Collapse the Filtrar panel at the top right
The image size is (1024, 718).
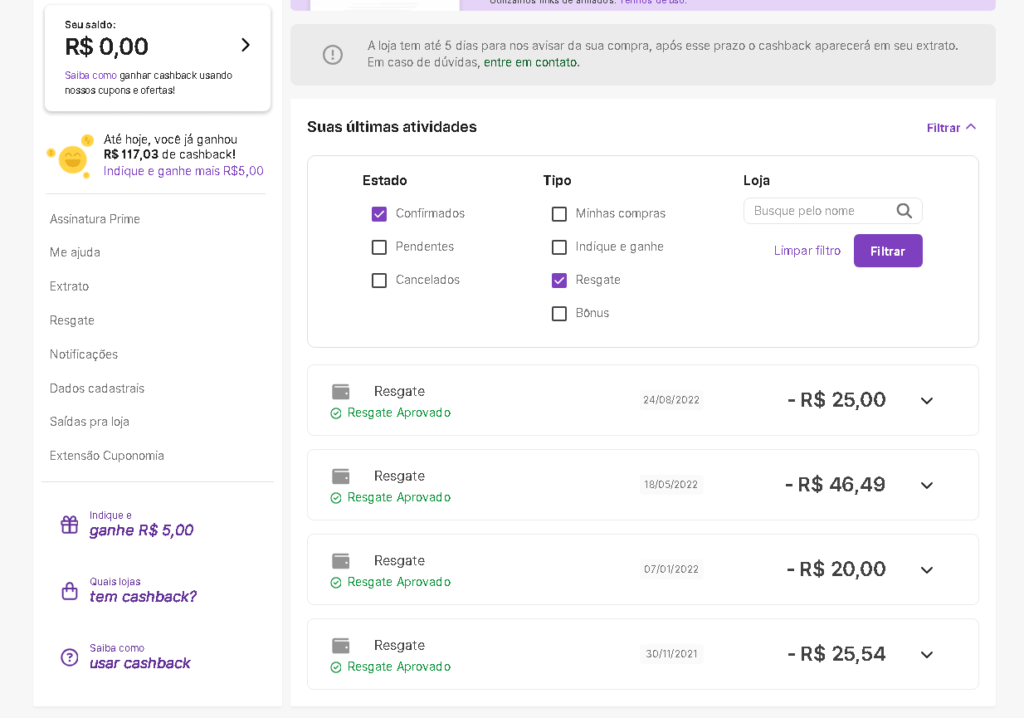(951, 127)
